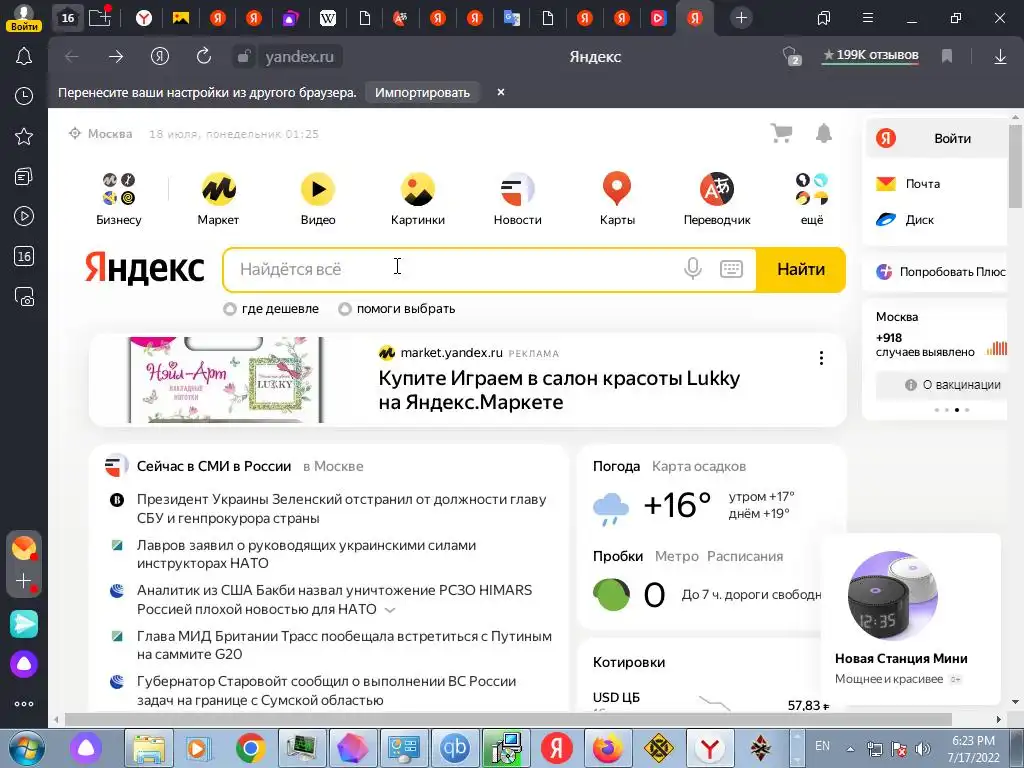Launch Chrome from the taskbar

250,748
